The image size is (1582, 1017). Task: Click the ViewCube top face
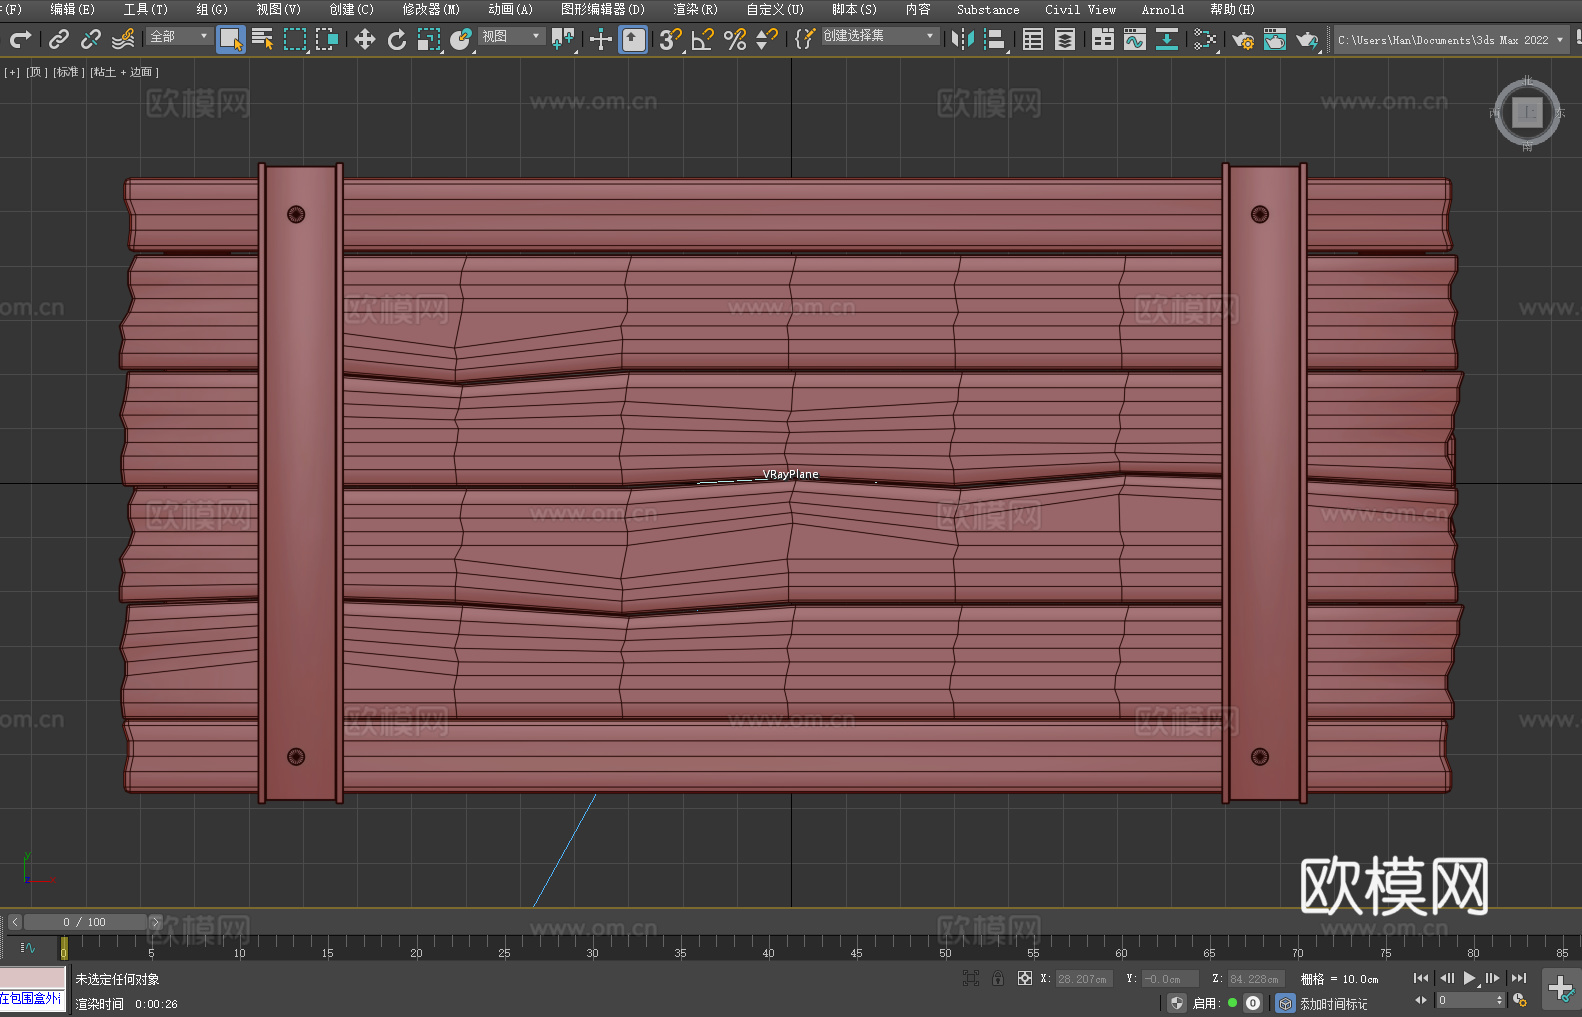click(x=1527, y=112)
